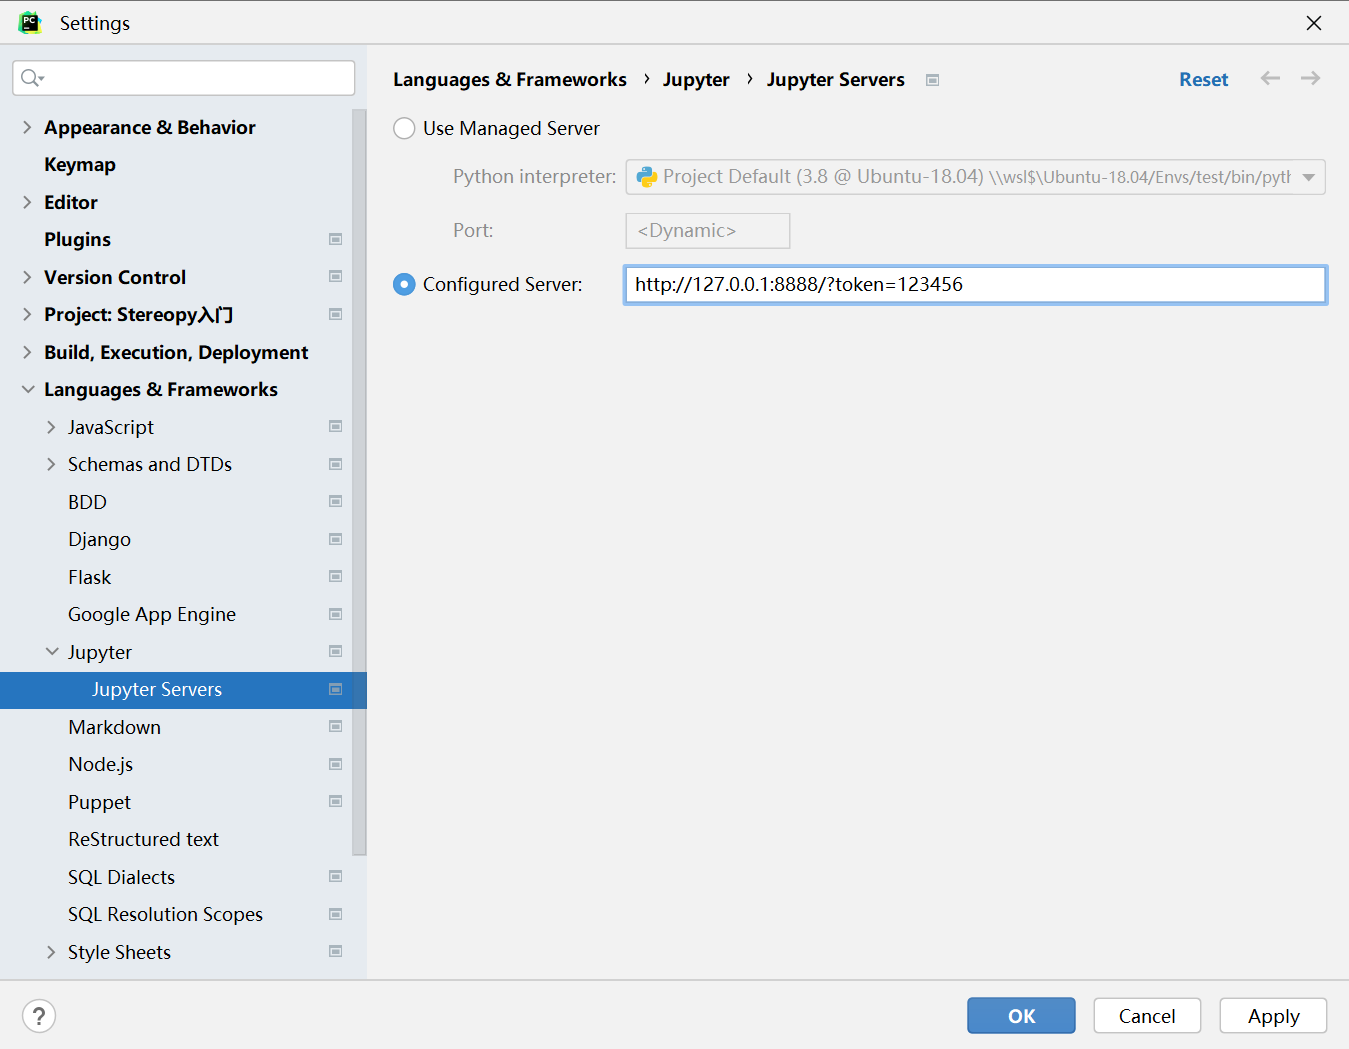The height and width of the screenshot is (1049, 1349).
Task: Select SQL Dialects in the tree
Action: click(121, 877)
